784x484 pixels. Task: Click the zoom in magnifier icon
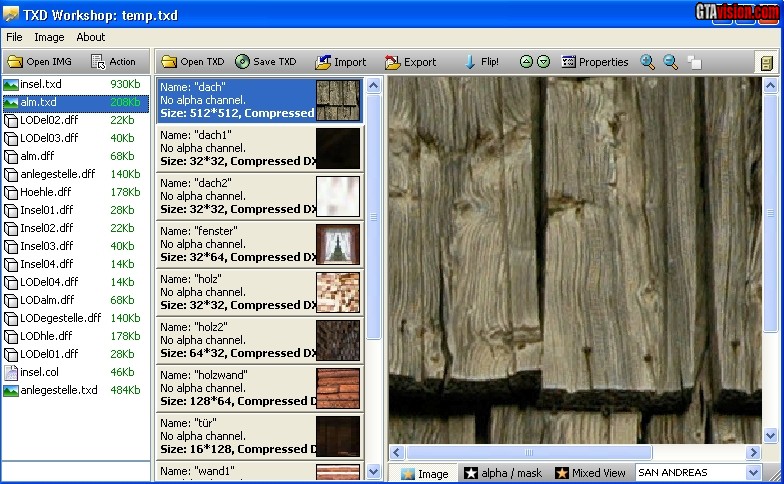click(x=648, y=62)
